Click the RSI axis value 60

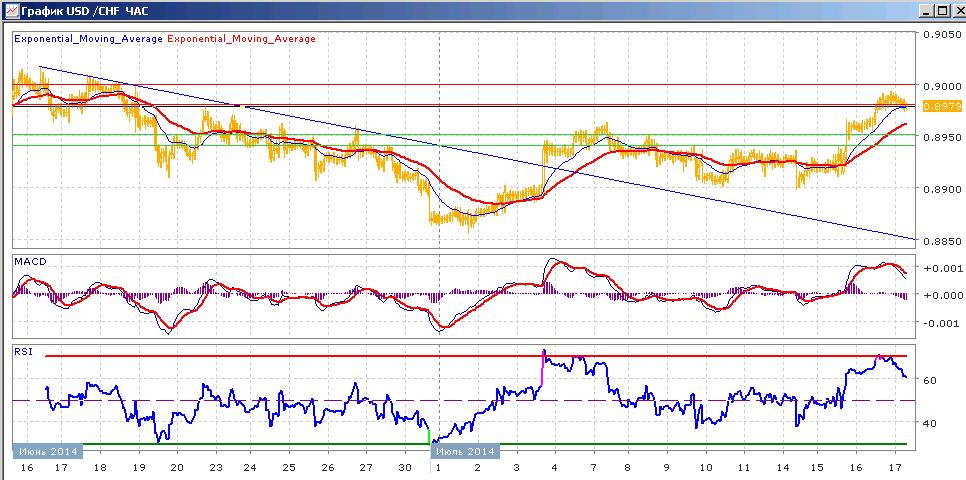pyautogui.click(x=930, y=381)
